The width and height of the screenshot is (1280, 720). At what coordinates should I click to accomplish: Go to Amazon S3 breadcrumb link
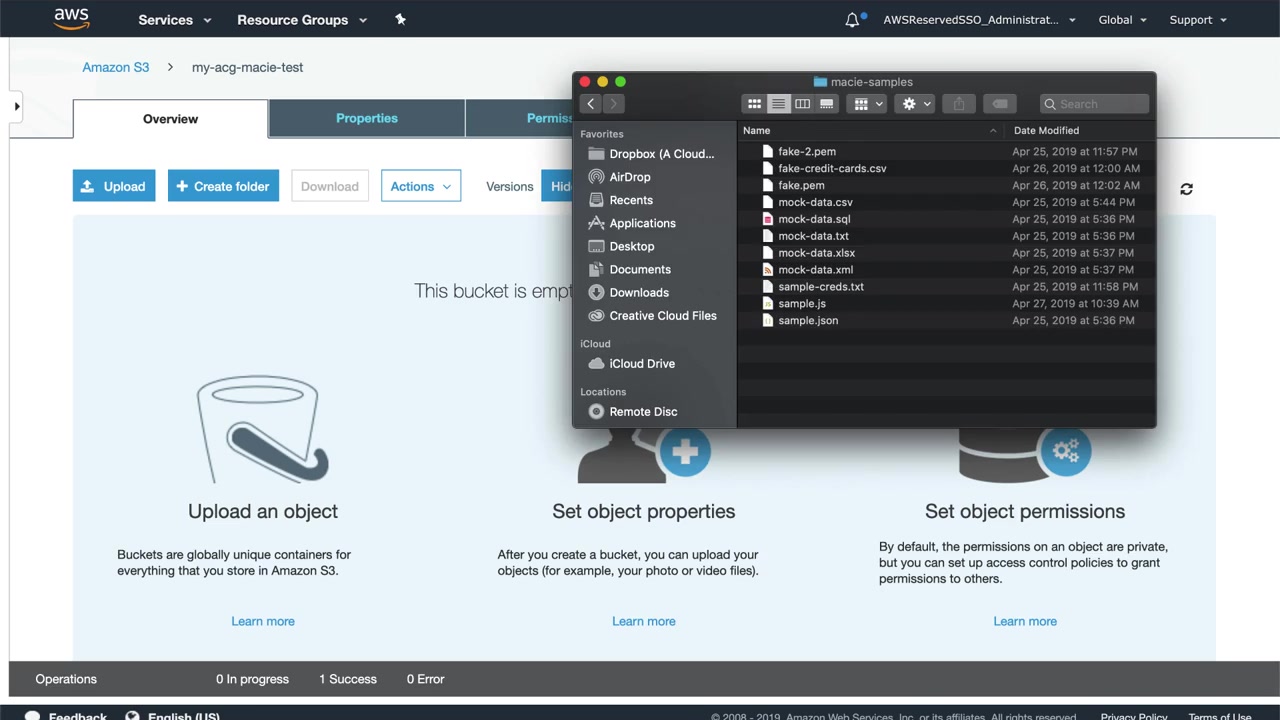[116, 67]
